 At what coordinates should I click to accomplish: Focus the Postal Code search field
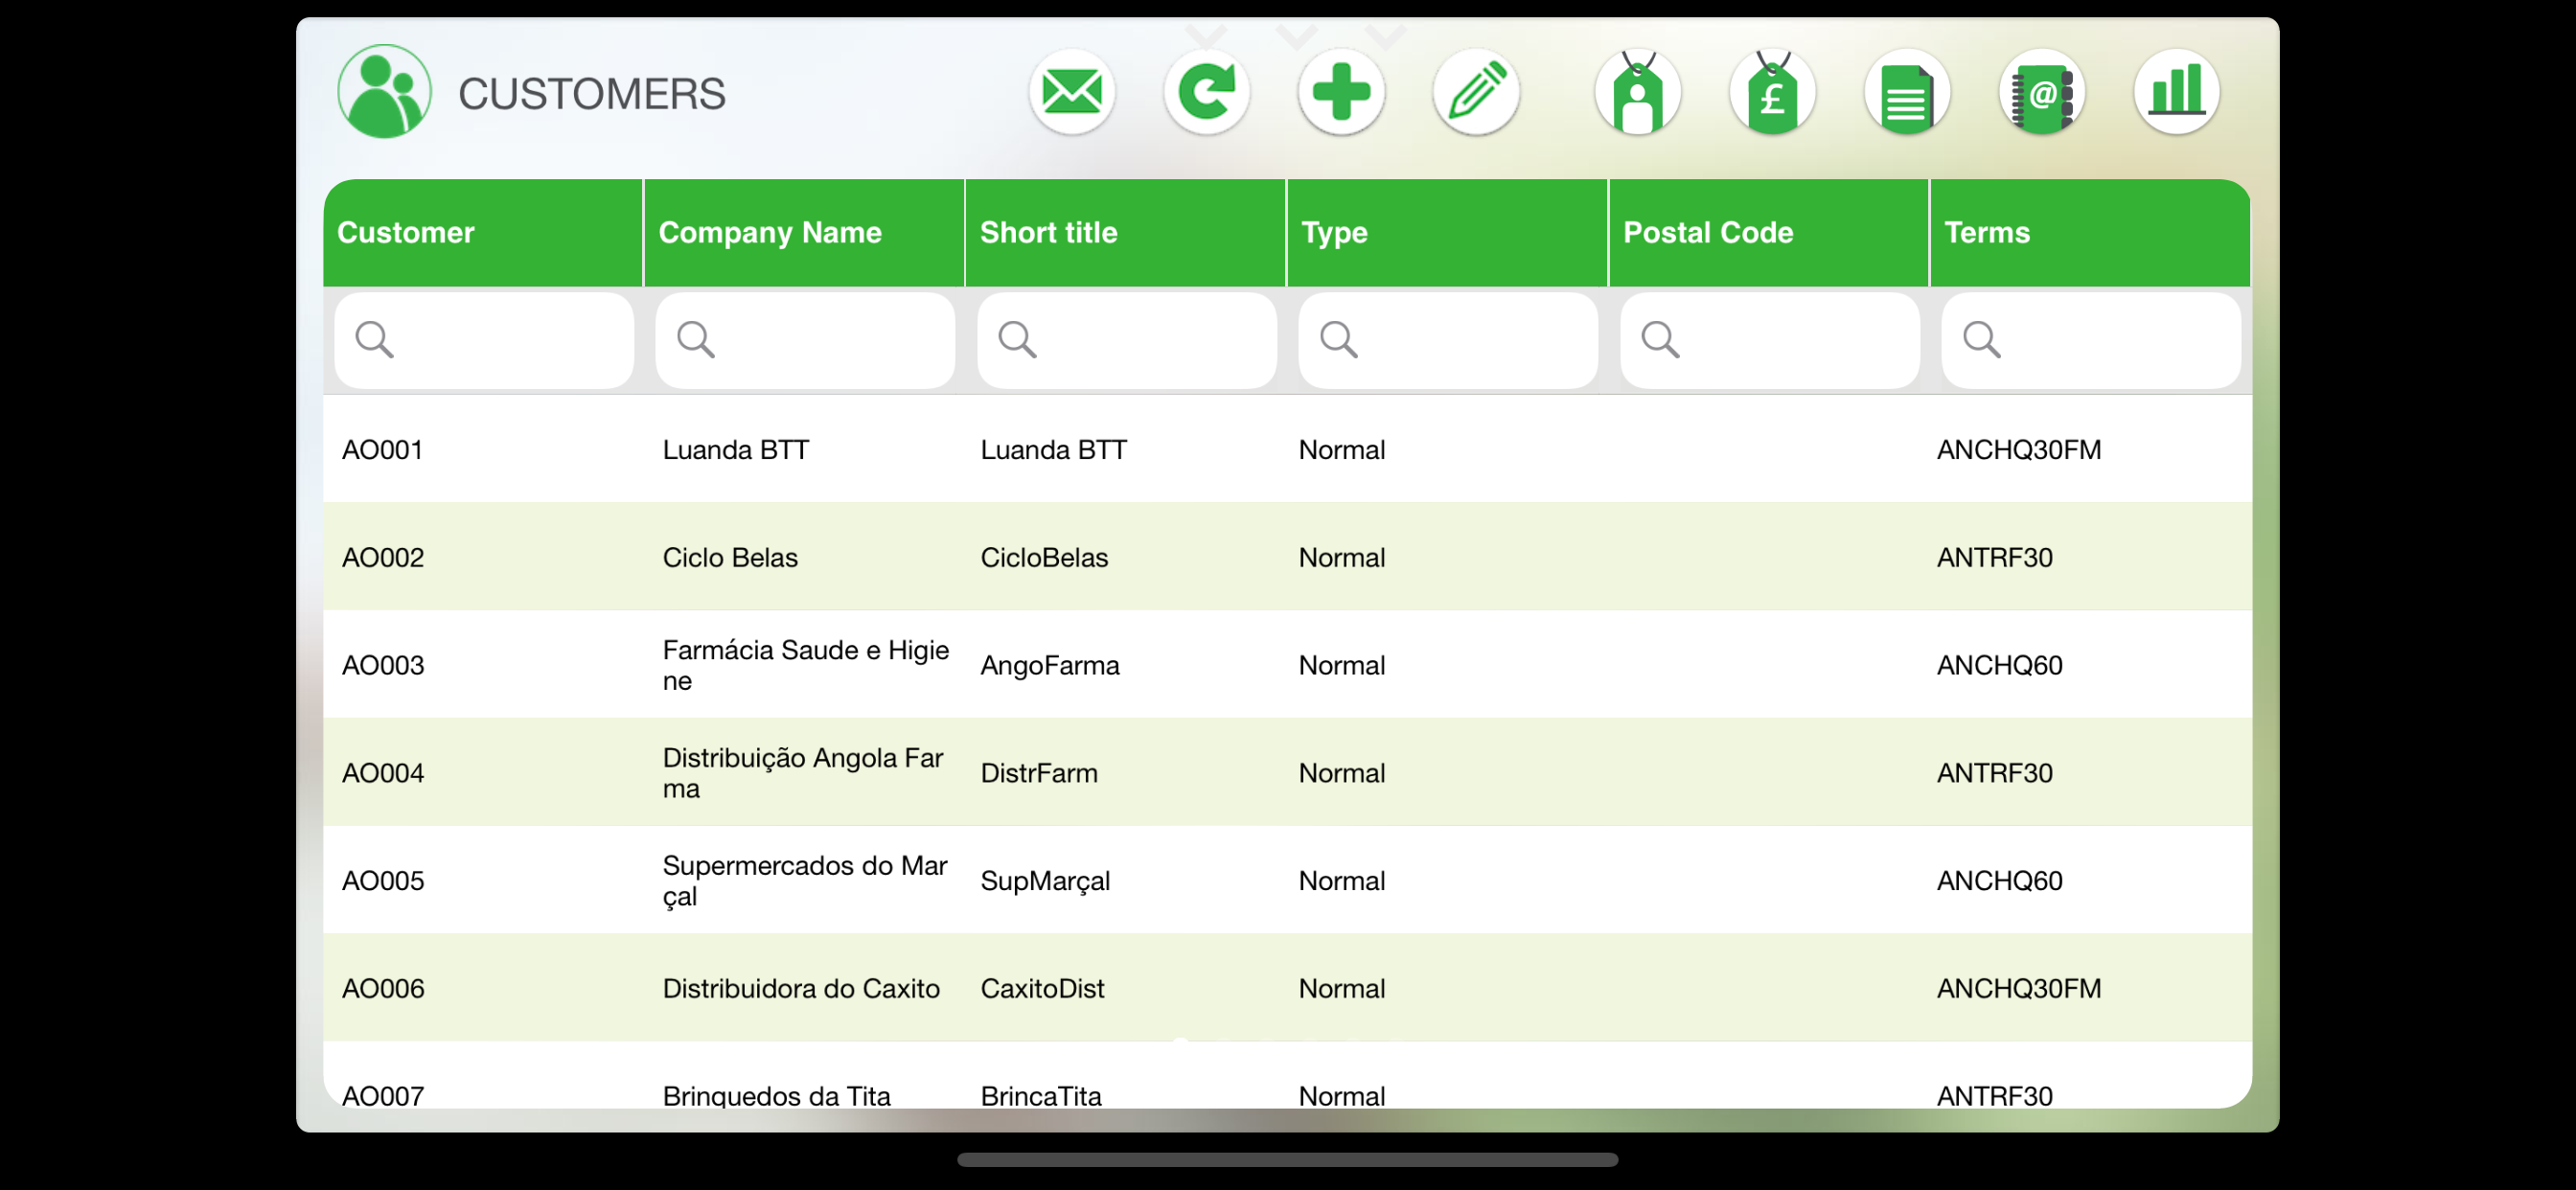click(1770, 340)
